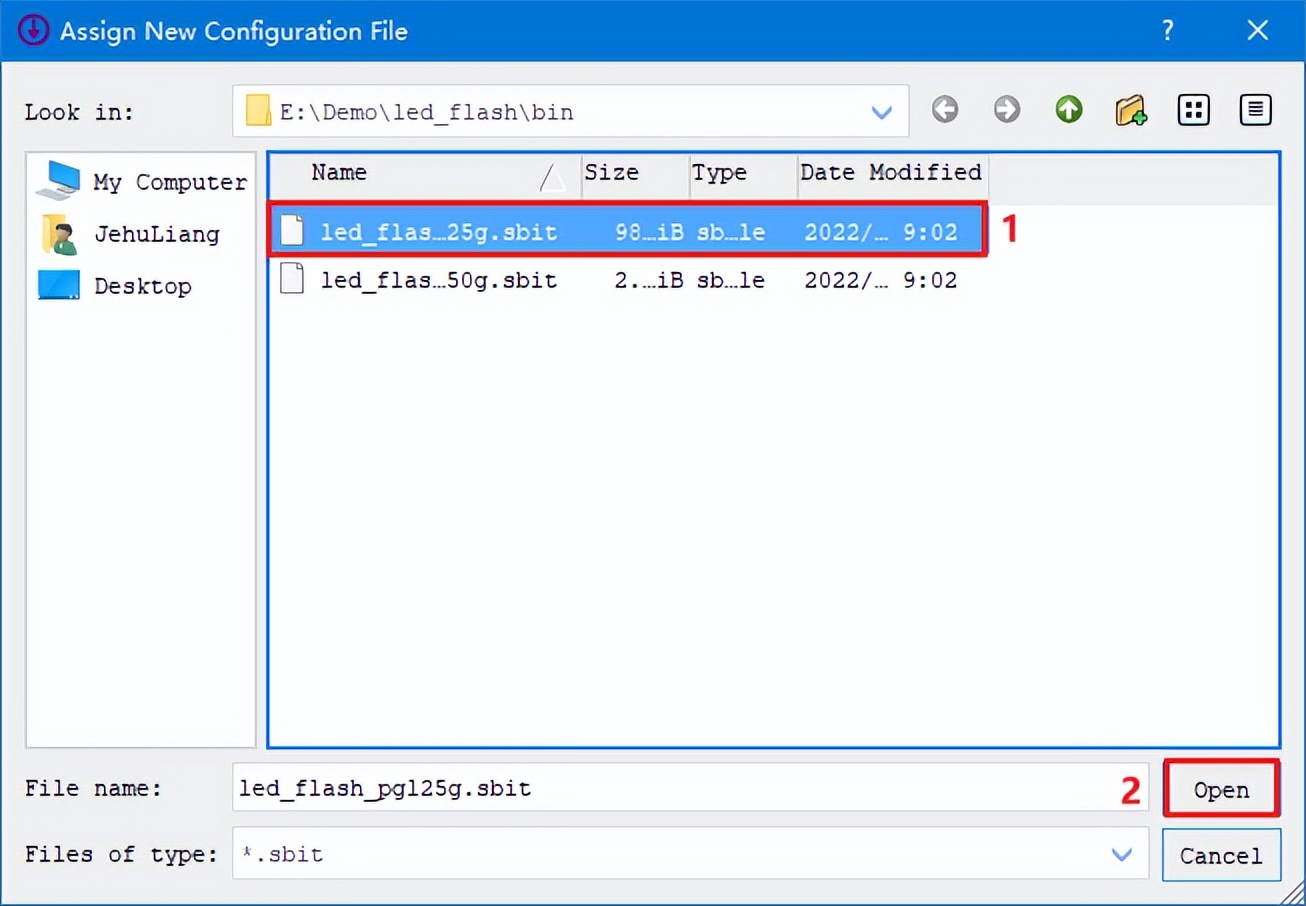
Task: Go back with the left arrow icon
Action: 945,110
